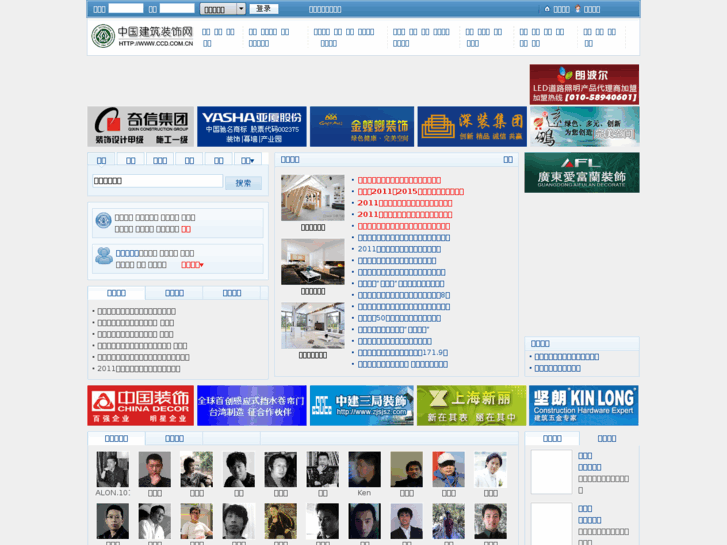The width and height of the screenshot is (727, 545).
Task: Select the first search category tab
Action: coord(102,160)
